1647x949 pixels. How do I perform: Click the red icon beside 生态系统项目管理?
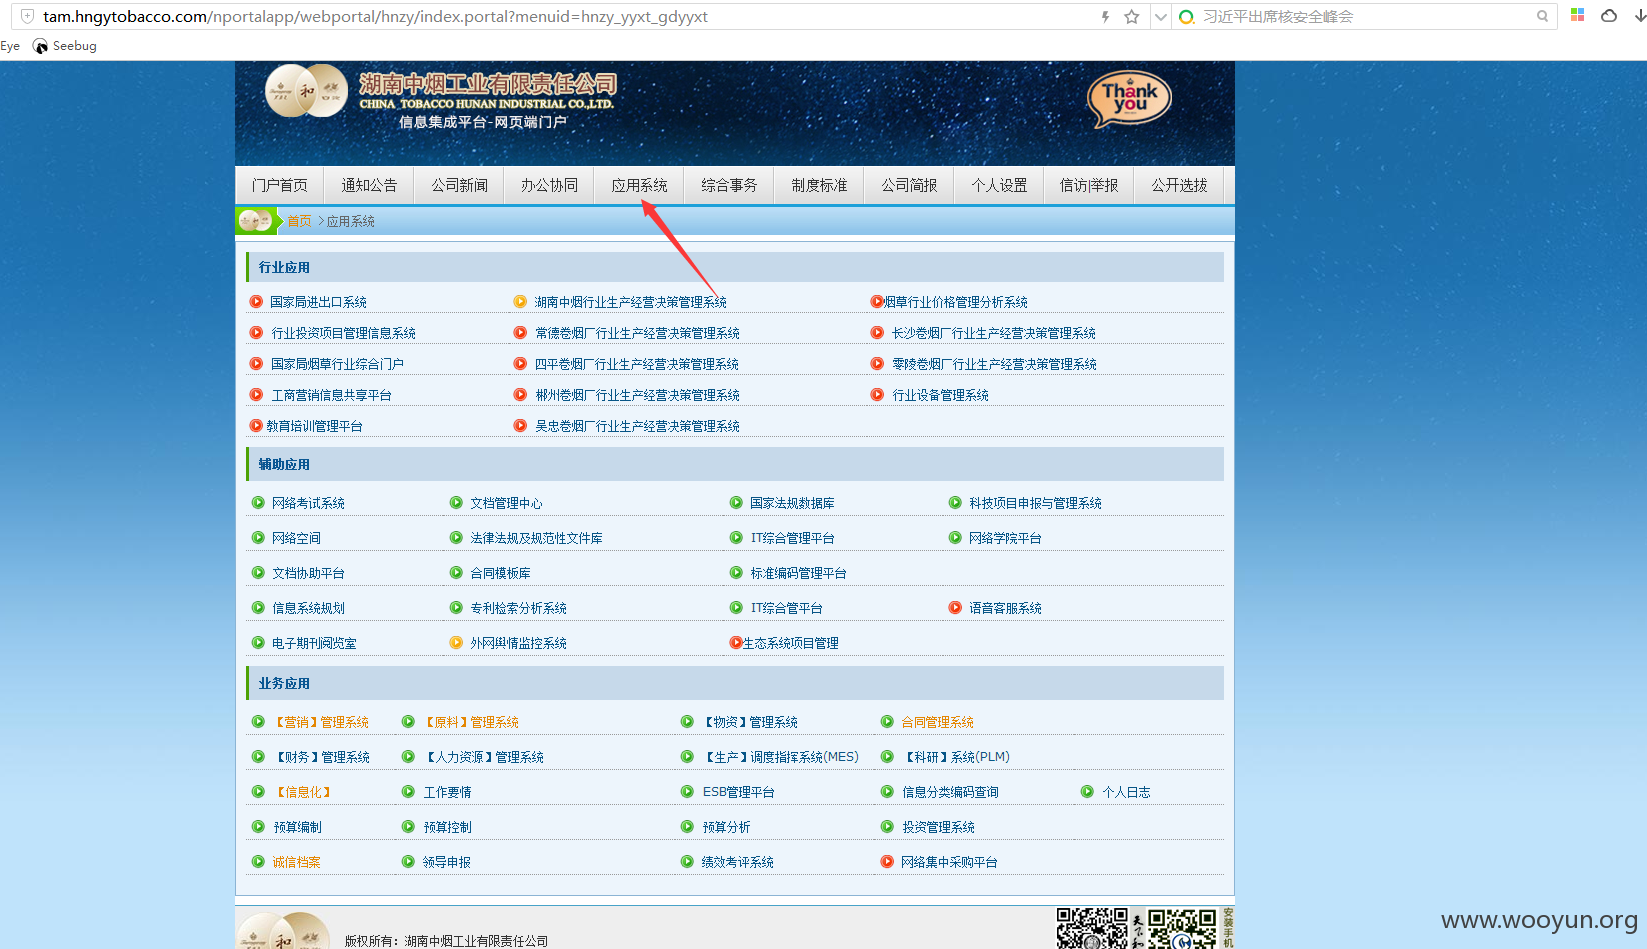(x=736, y=642)
